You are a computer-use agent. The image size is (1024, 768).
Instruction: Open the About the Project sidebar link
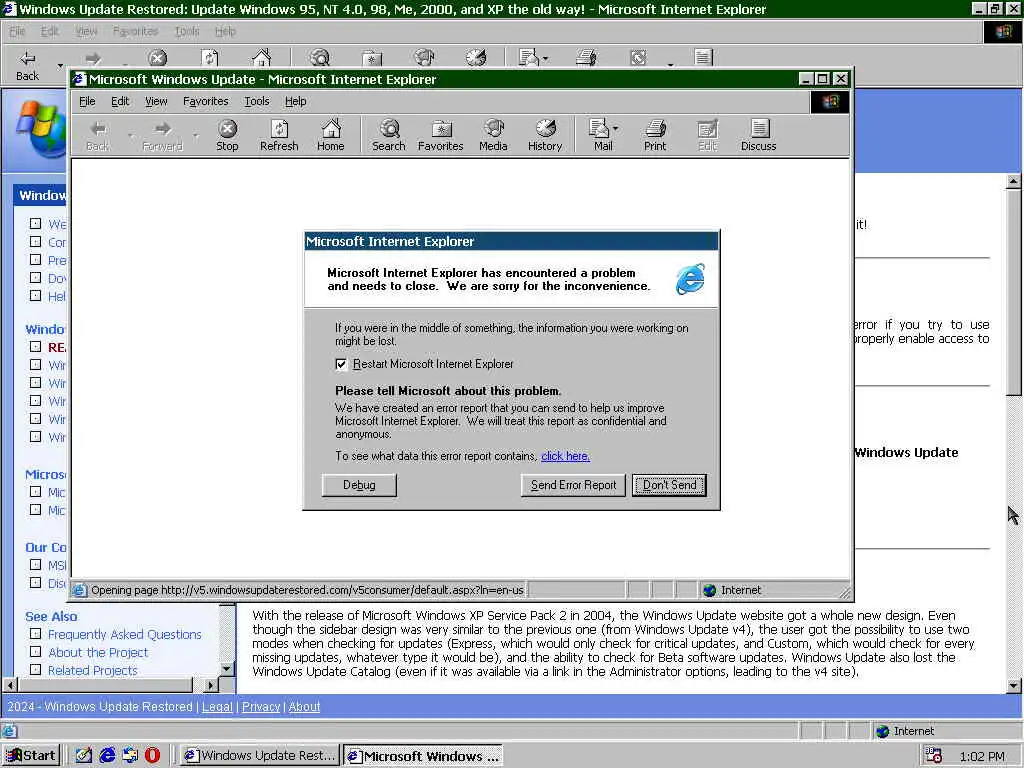coord(98,652)
